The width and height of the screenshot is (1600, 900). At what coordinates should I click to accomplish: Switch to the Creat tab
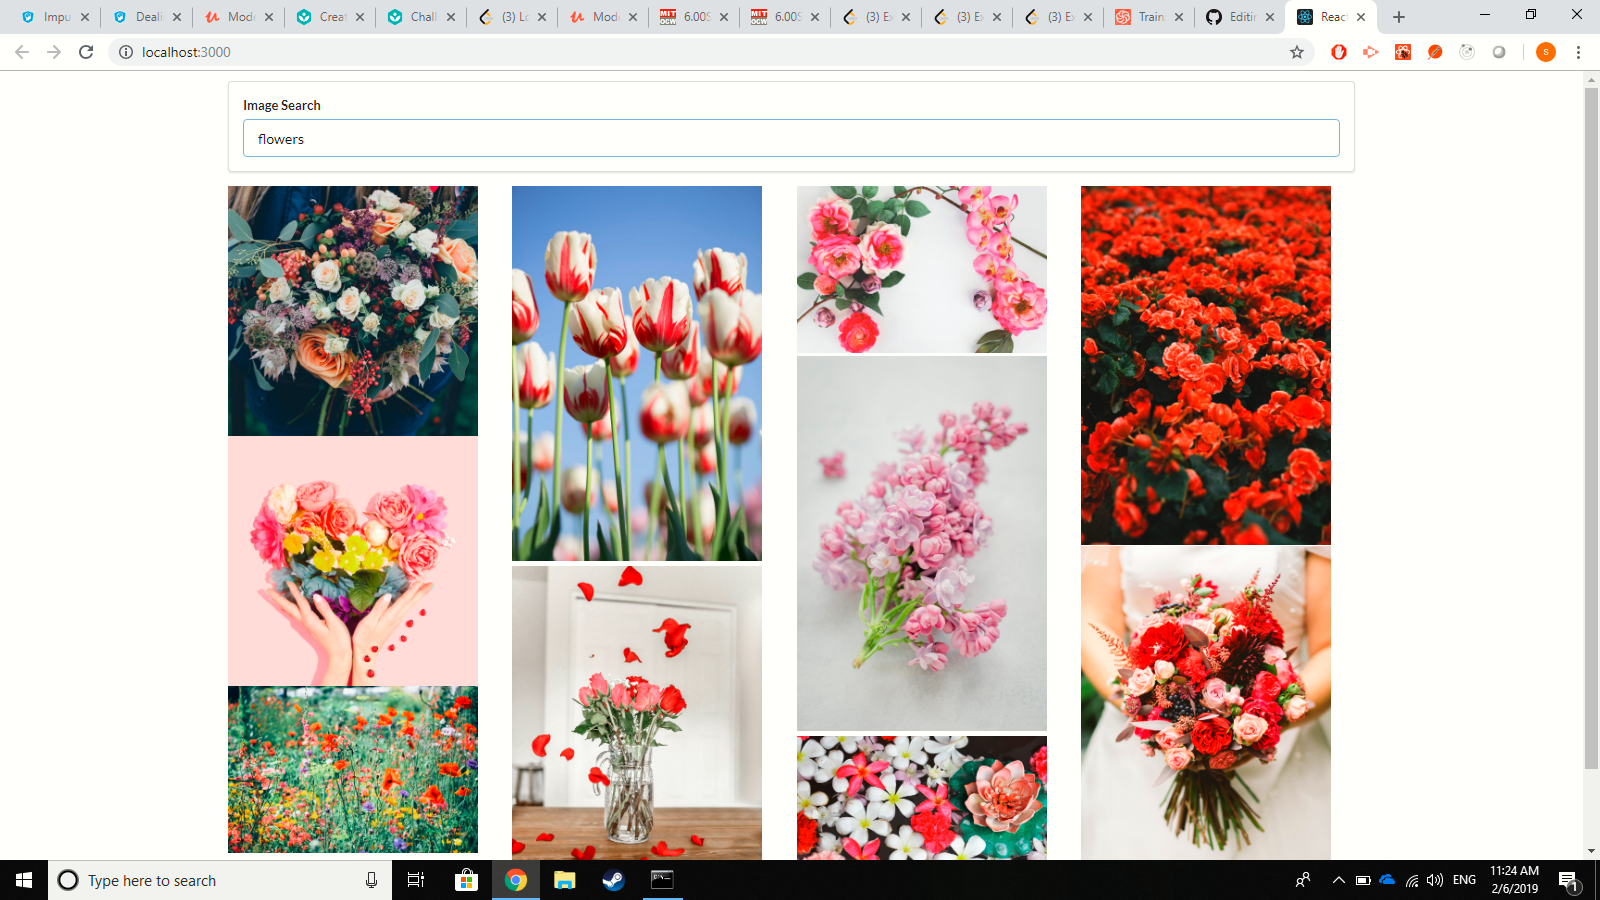pyautogui.click(x=330, y=17)
